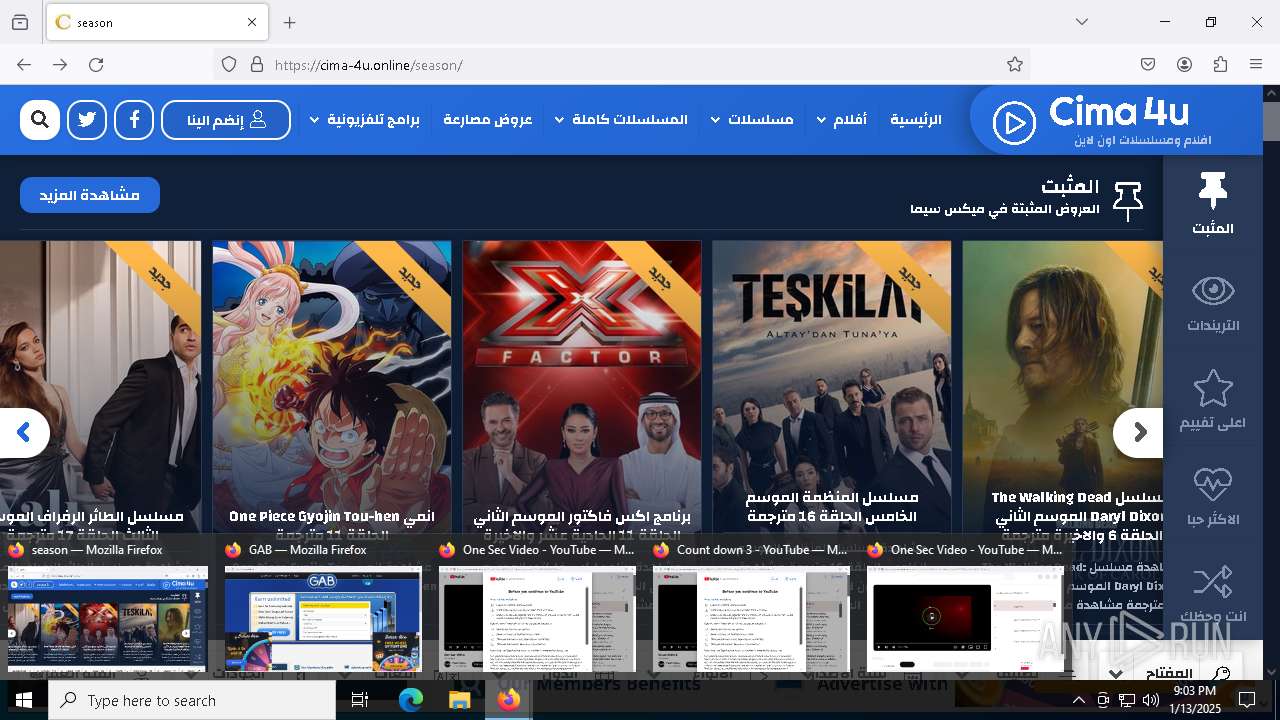
Task: Switch to GAB Firefox window preview
Action: click(x=323, y=607)
